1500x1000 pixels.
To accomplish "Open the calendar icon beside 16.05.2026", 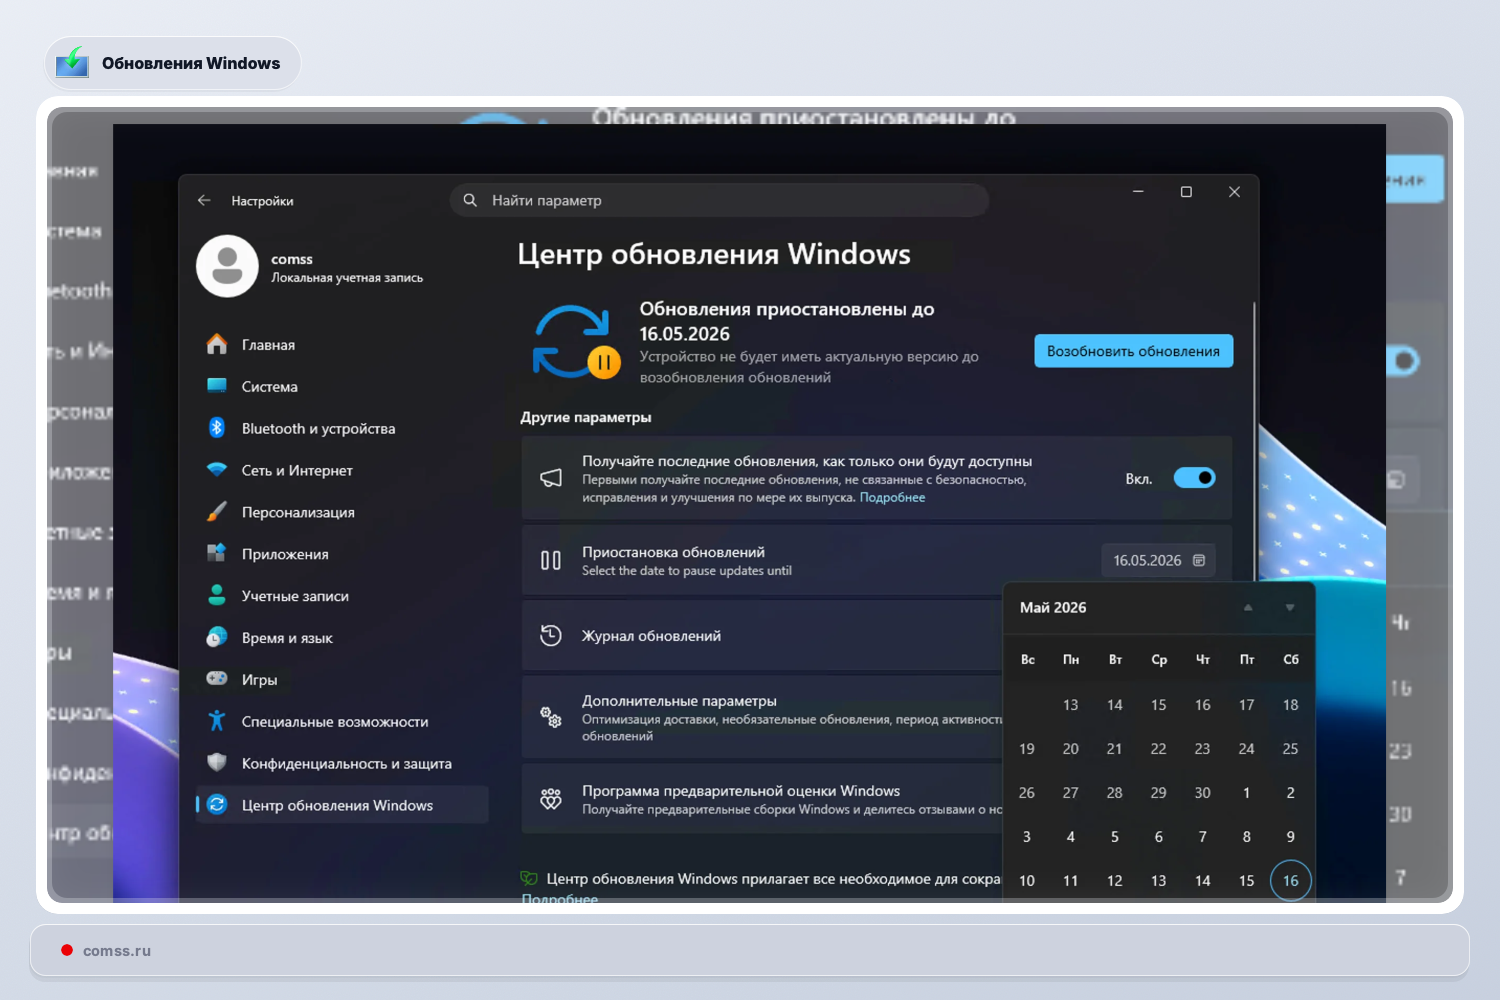I will tap(1199, 560).
